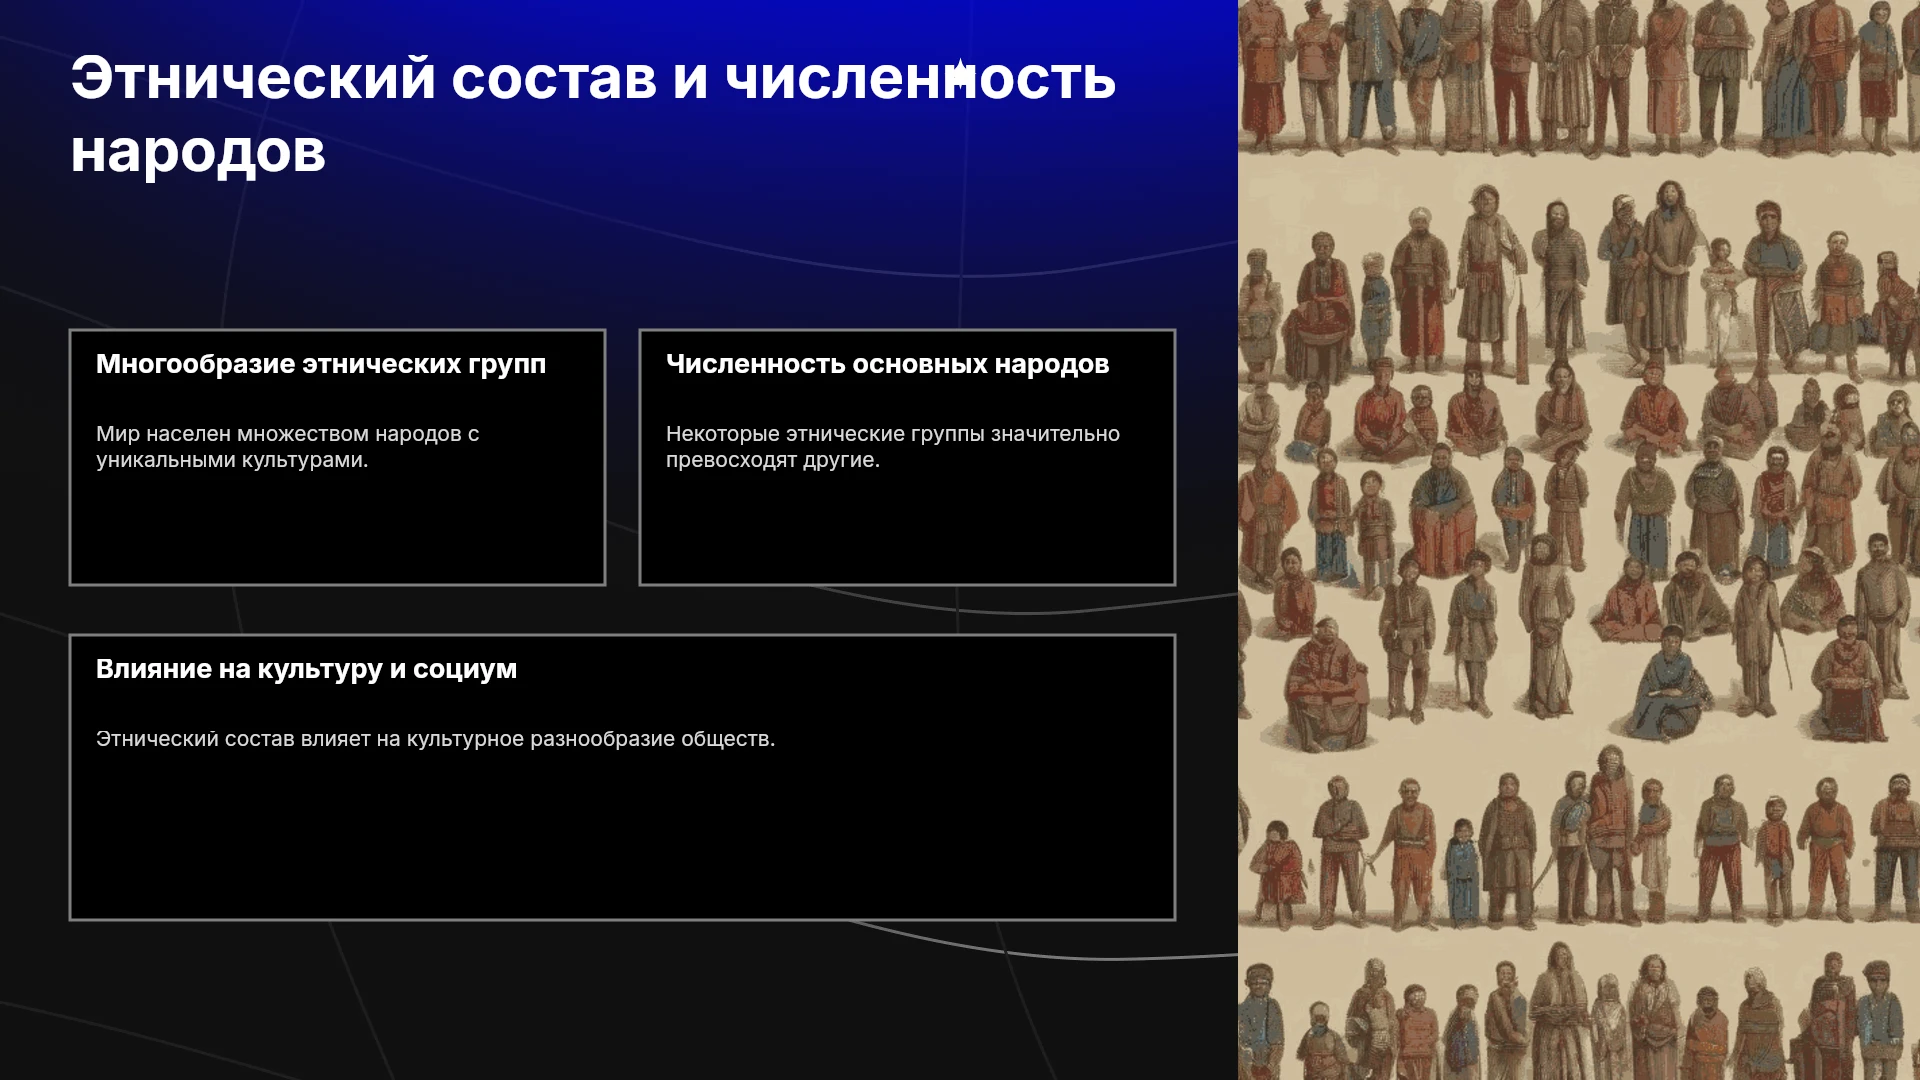Click empty lower area of the Влияние card
1920x1080 pixels.
(x=622, y=840)
